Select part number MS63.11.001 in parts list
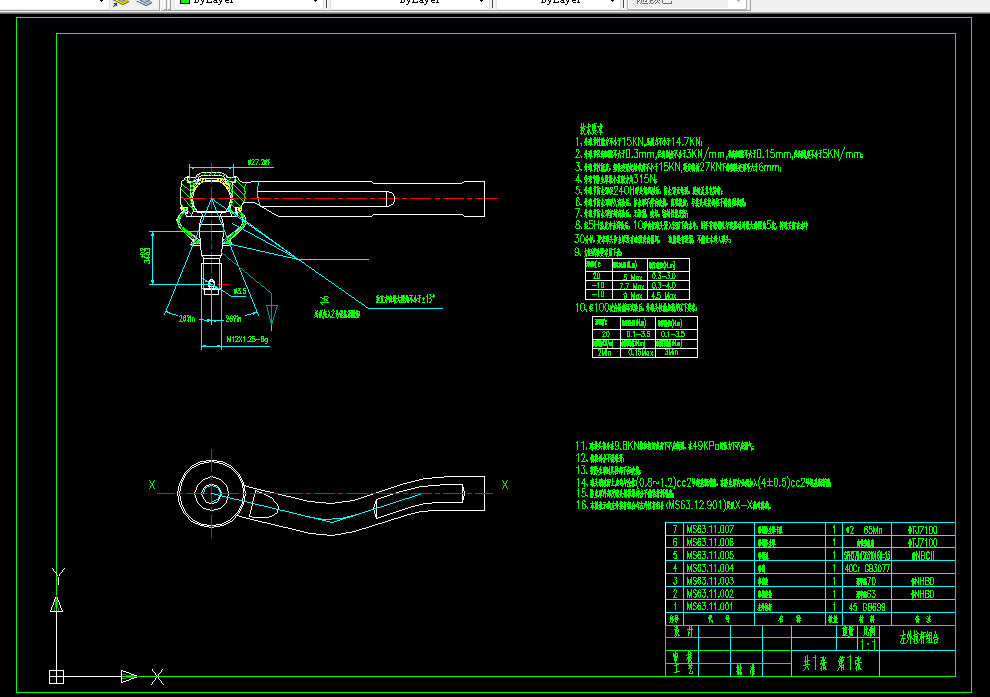 point(710,607)
